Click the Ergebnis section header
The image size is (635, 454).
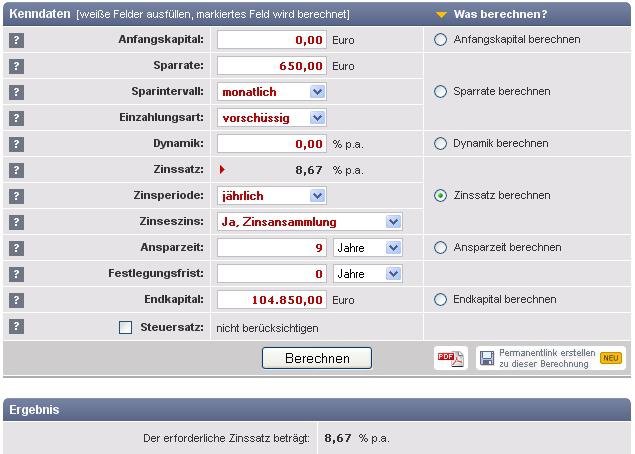pos(317,409)
